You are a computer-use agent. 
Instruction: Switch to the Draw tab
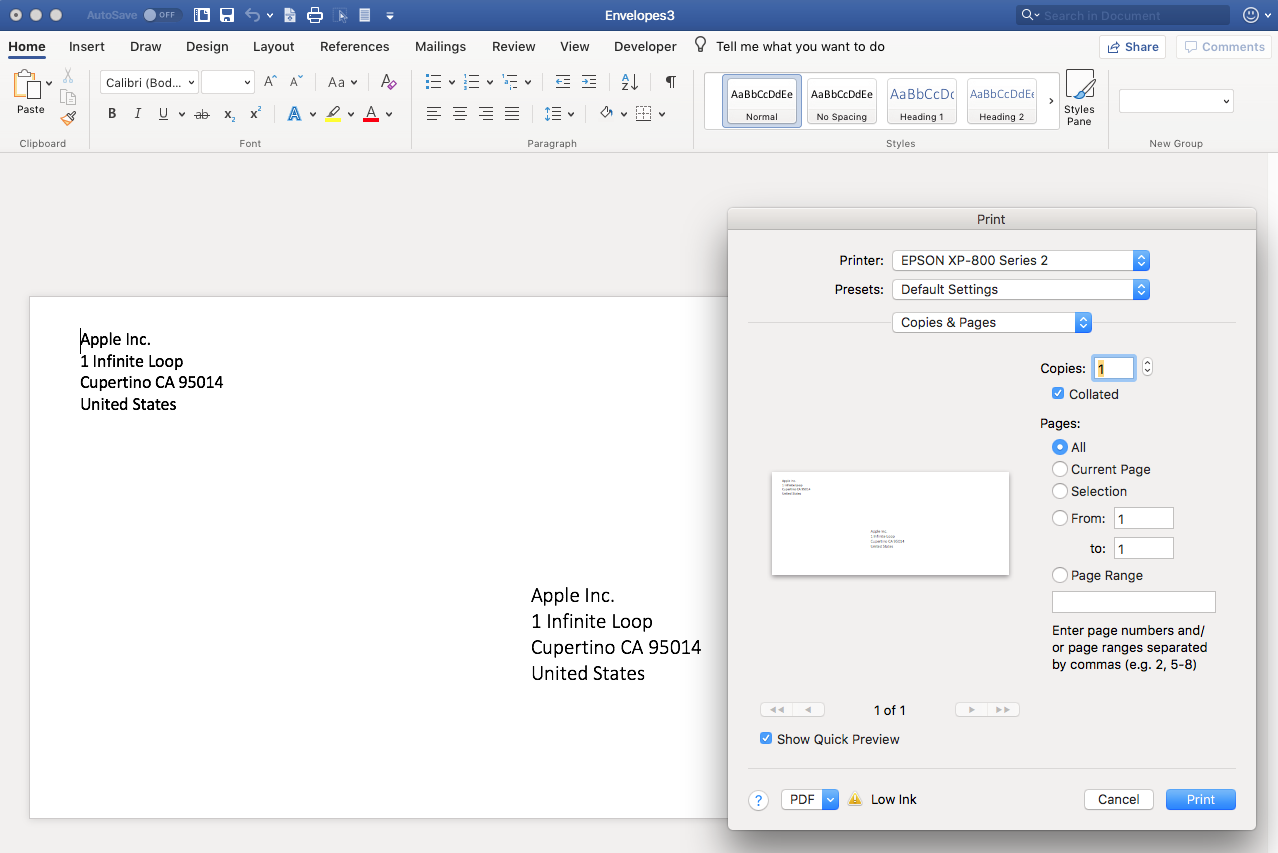point(146,46)
